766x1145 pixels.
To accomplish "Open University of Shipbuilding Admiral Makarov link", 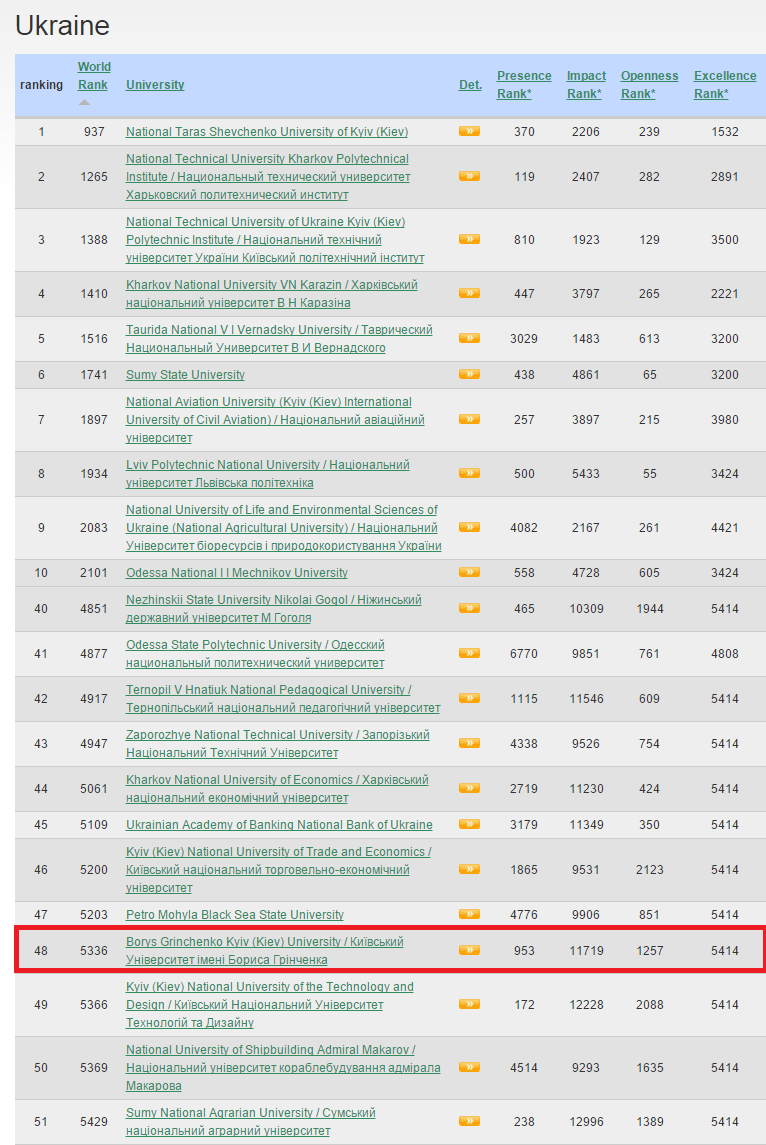I will [x=283, y=1068].
